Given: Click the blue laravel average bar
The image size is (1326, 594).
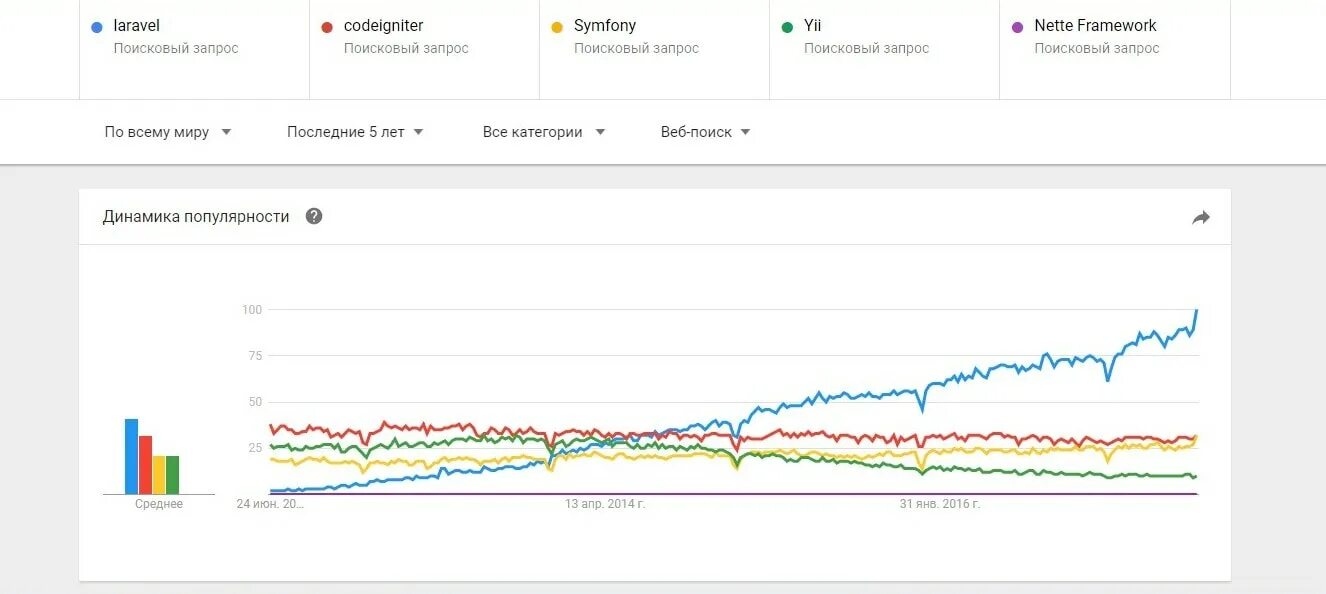Looking at the screenshot, I should tap(131, 456).
